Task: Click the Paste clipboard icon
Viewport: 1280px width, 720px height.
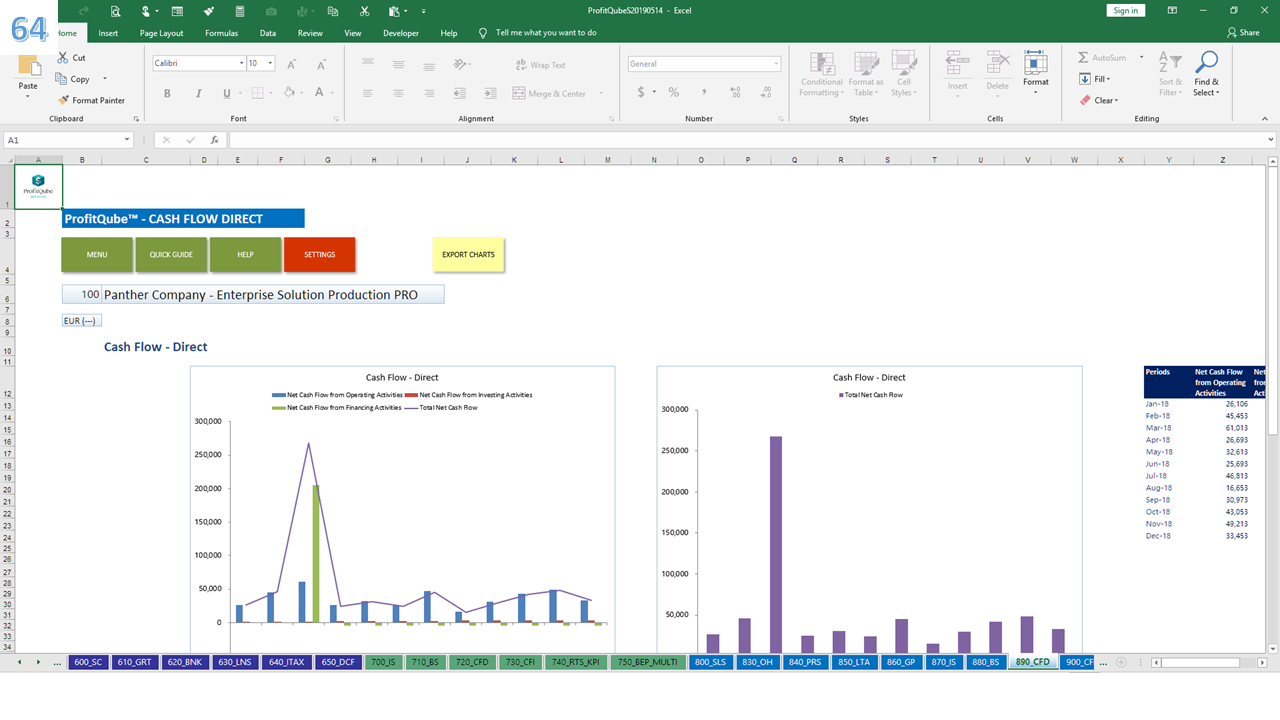Action: pos(29,66)
